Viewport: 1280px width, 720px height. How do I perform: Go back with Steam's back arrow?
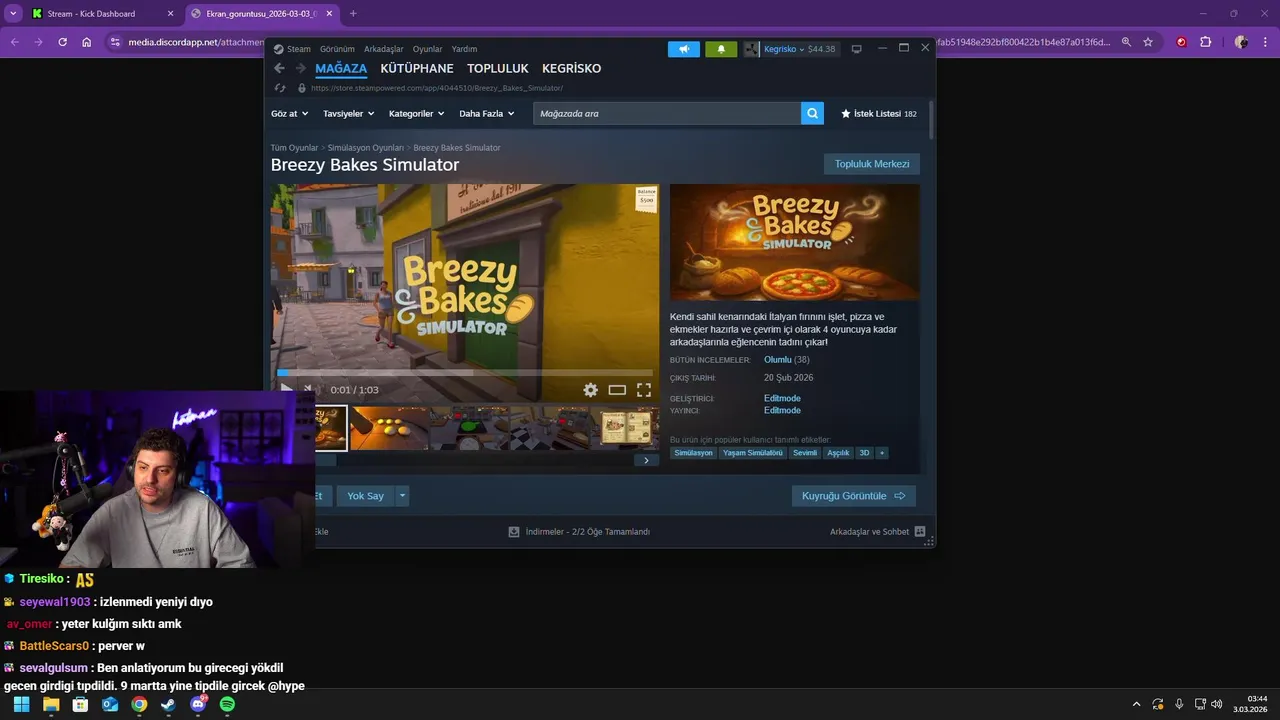pos(279,69)
